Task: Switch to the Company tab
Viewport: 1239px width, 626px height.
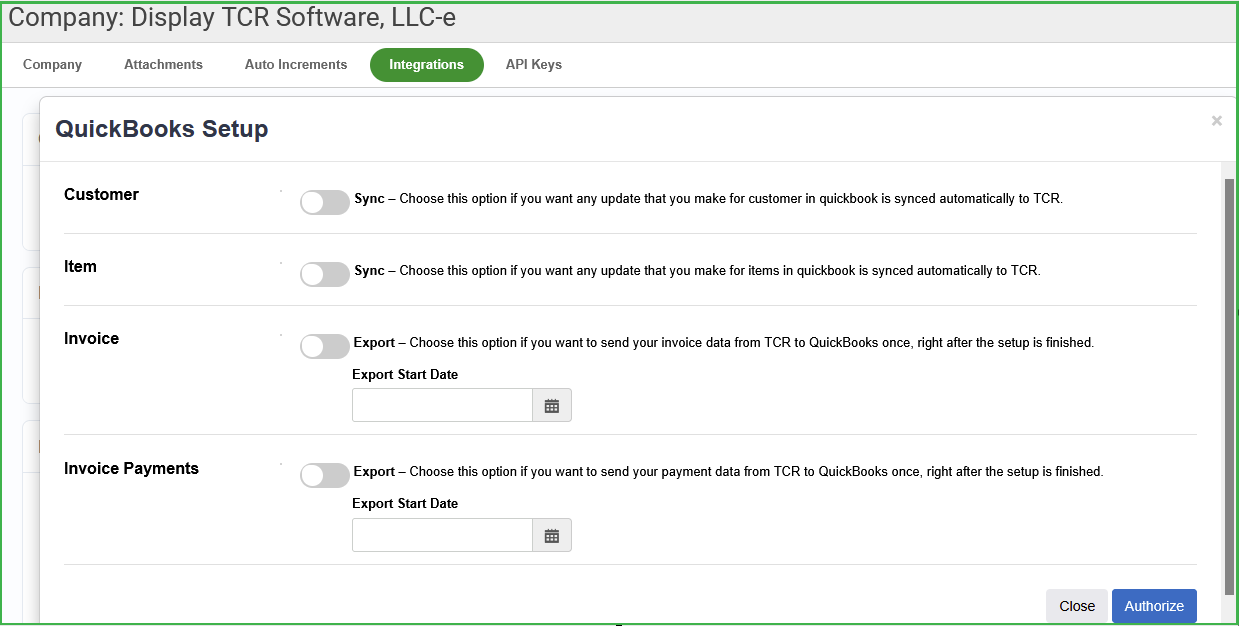Action: pyautogui.click(x=52, y=64)
